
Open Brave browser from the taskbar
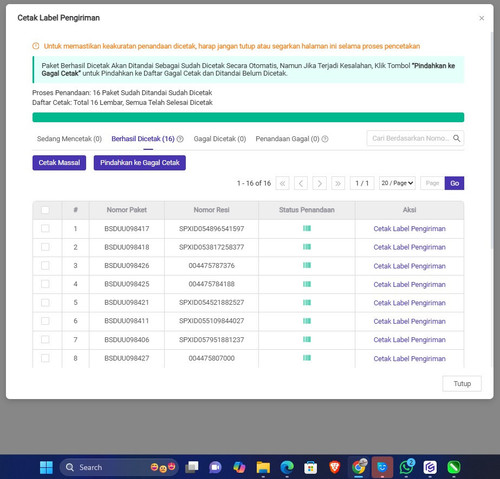(x=334, y=467)
